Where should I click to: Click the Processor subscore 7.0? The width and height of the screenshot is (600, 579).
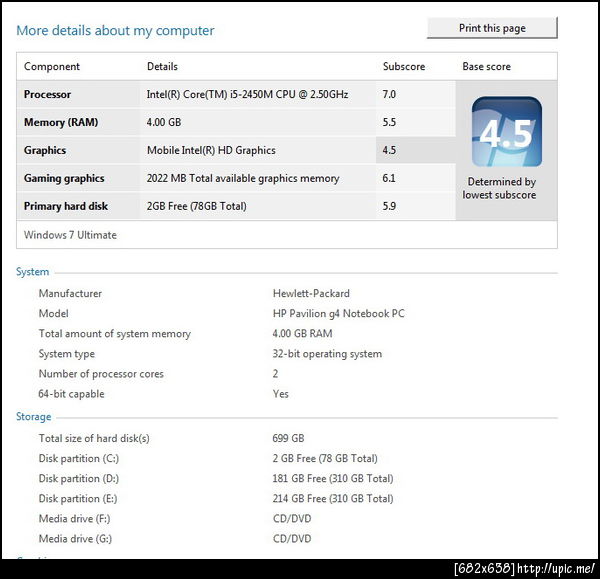pyautogui.click(x=389, y=95)
